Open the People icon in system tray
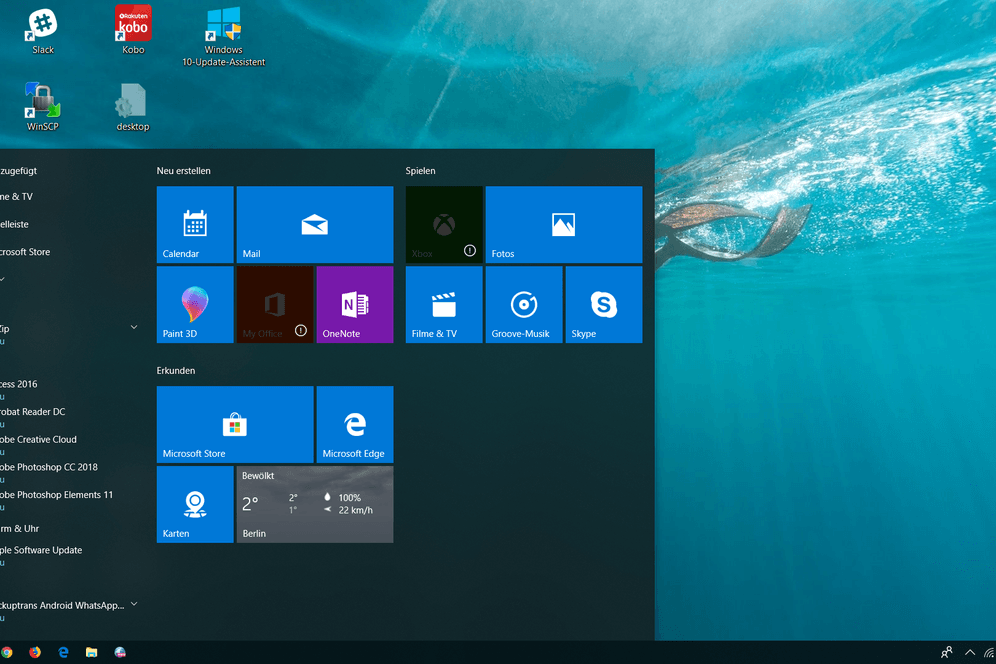 [x=946, y=653]
